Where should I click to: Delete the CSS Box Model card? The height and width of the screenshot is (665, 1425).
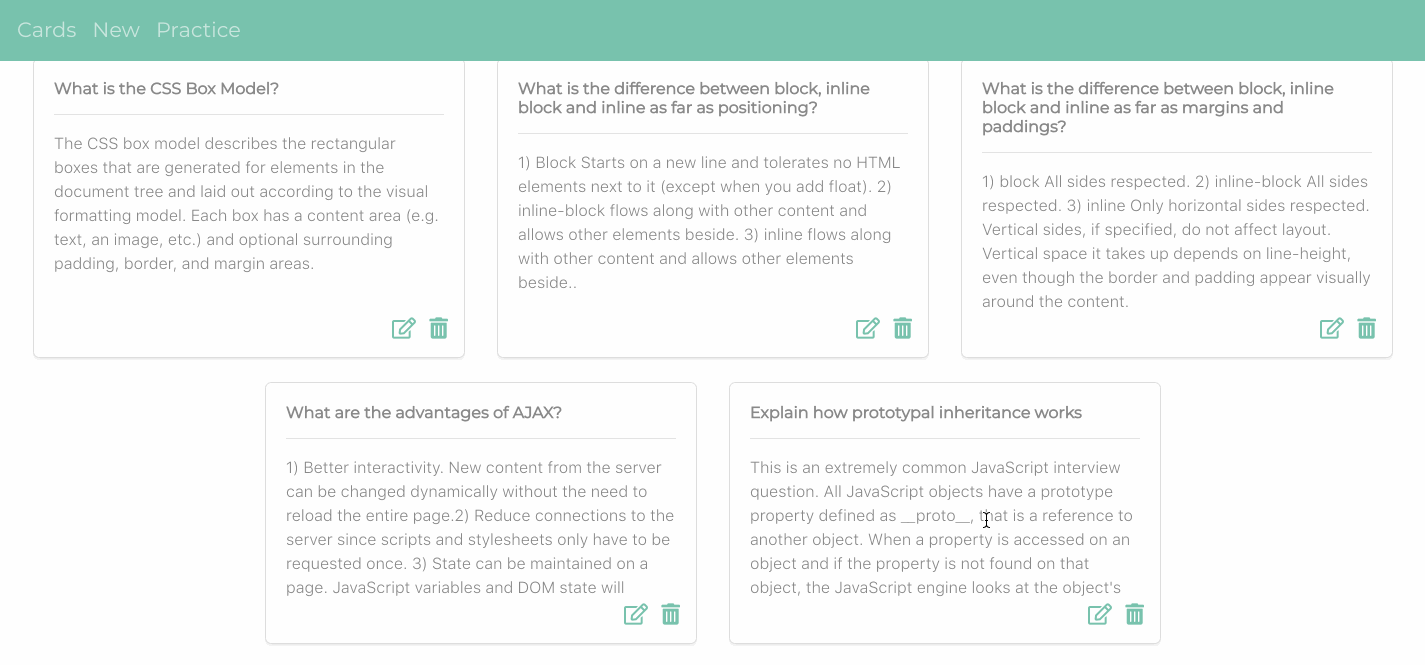[438, 328]
